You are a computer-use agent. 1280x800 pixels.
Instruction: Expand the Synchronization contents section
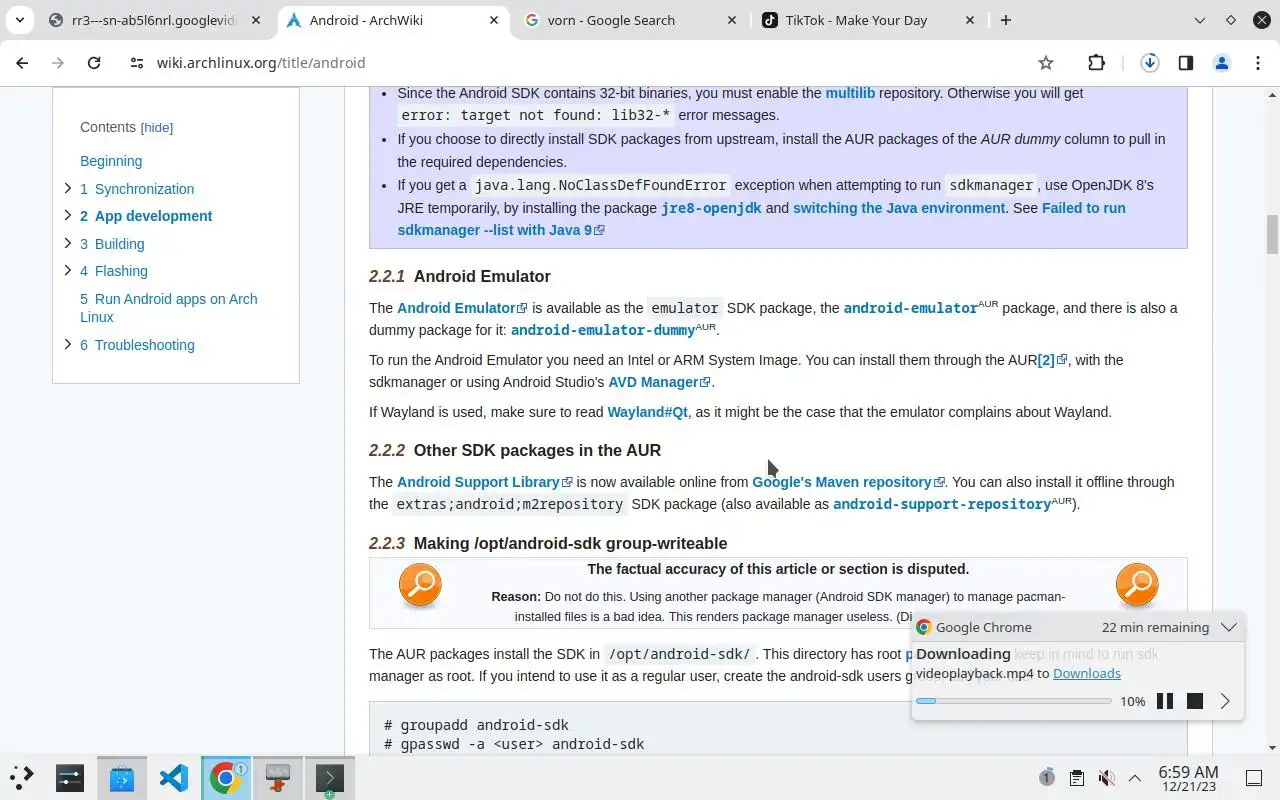pyautogui.click(x=68, y=188)
